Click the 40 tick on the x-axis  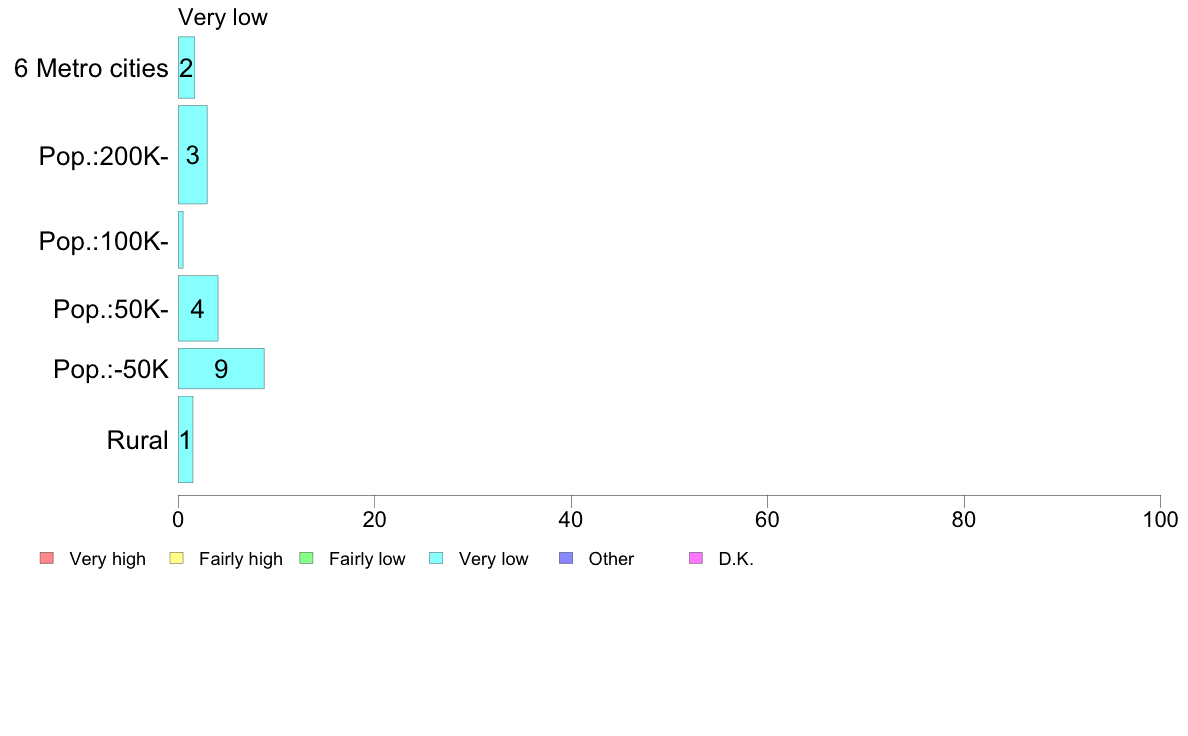[x=571, y=519]
